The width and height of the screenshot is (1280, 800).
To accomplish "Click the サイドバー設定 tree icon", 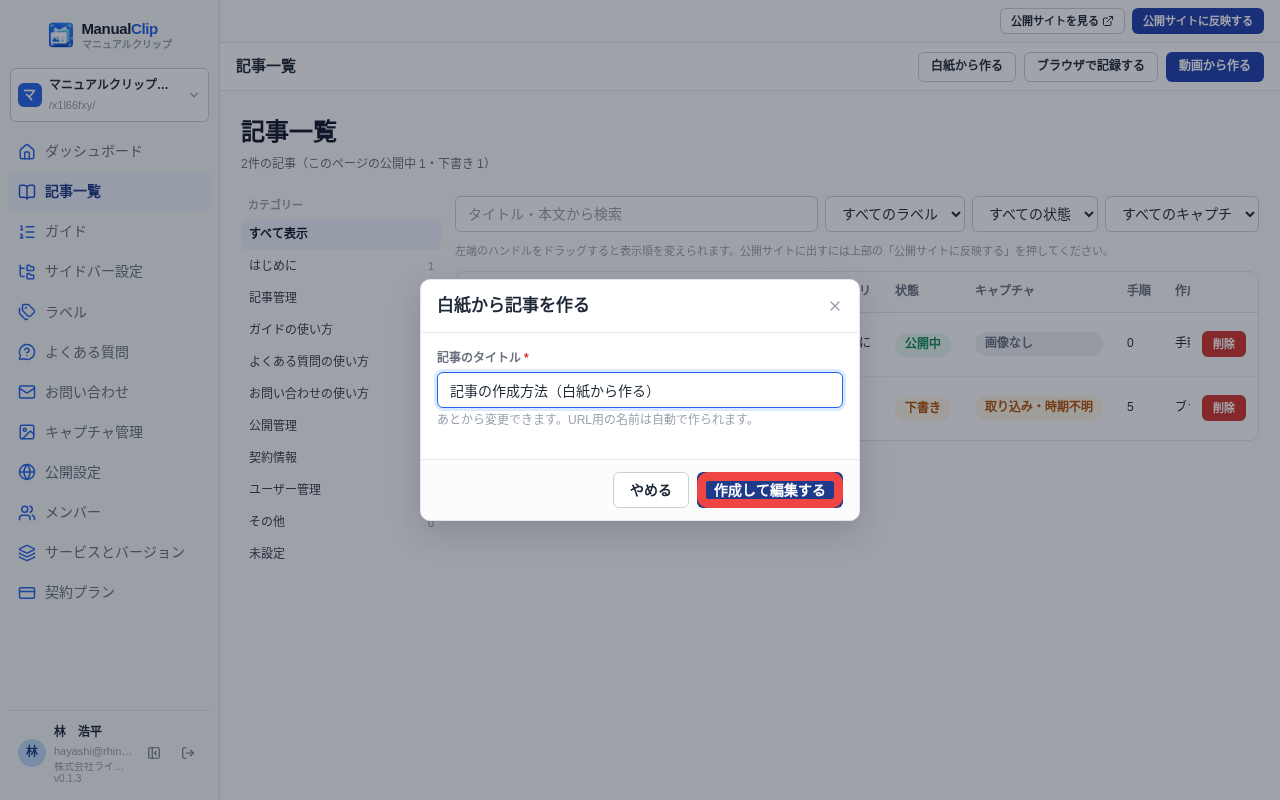I will click(27, 271).
